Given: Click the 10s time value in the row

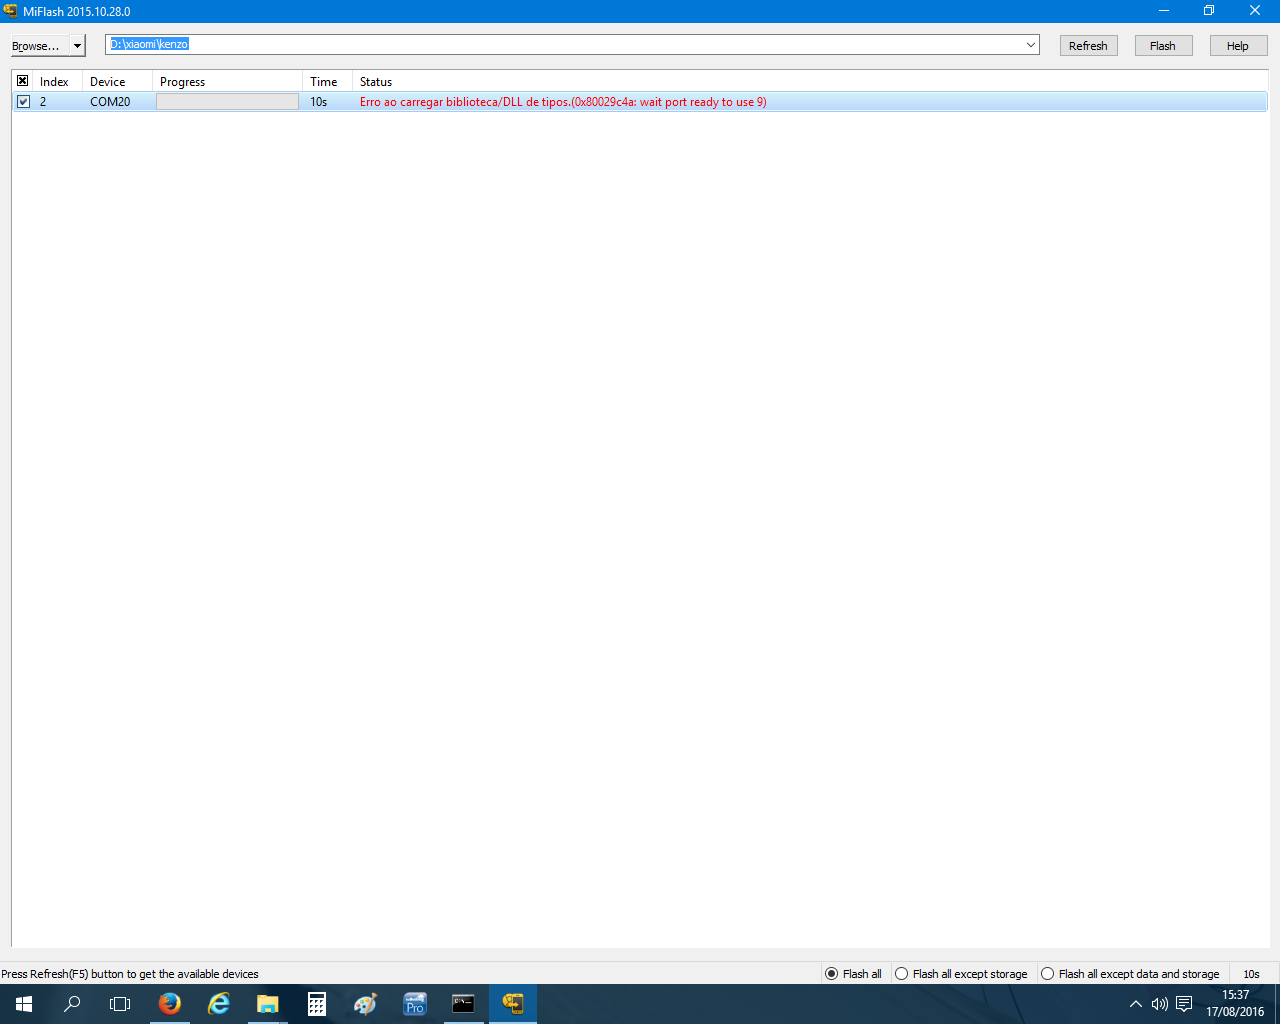Looking at the screenshot, I should click(319, 102).
